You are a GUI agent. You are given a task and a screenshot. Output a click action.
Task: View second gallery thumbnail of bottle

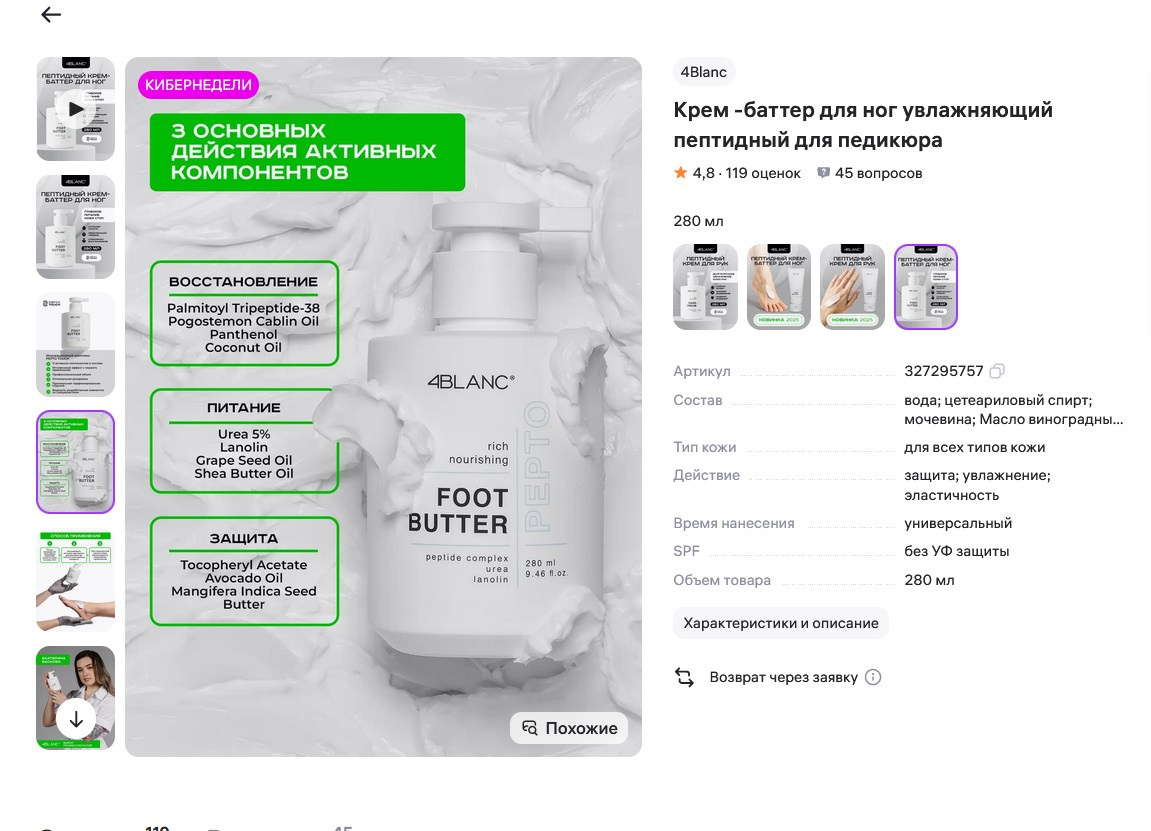tap(76, 227)
